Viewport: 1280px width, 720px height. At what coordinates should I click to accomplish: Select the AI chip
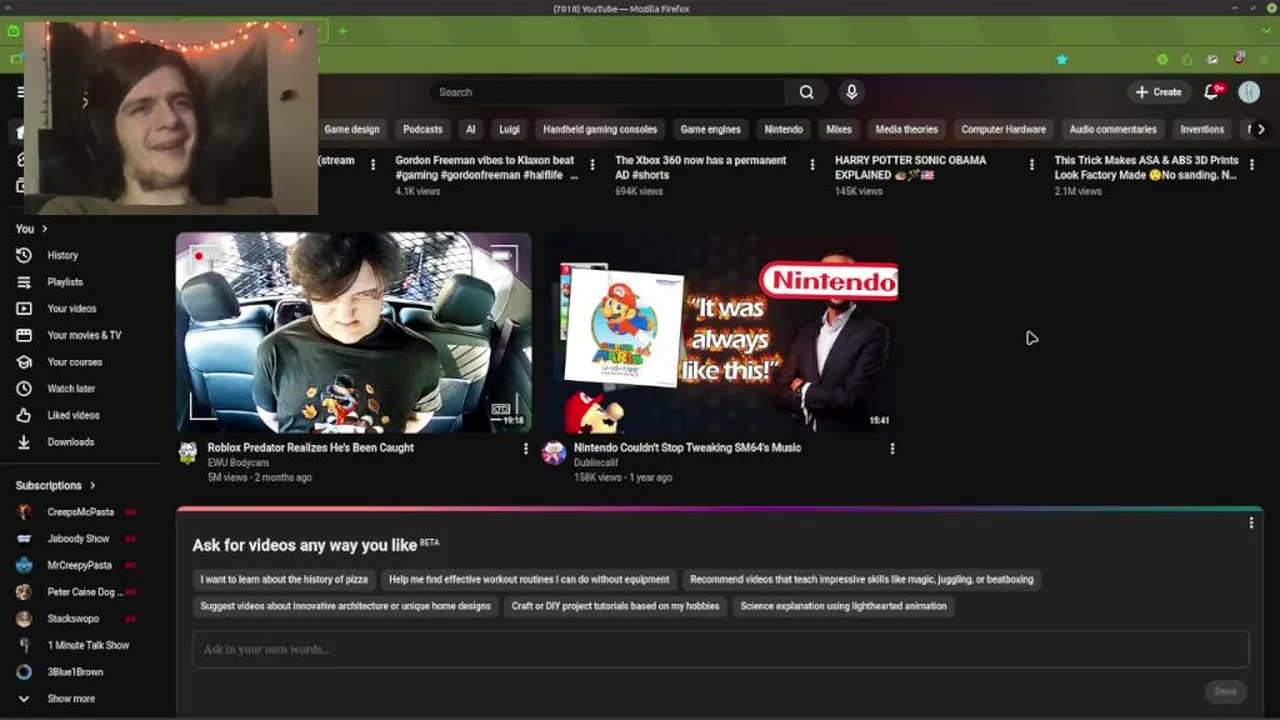(470, 129)
